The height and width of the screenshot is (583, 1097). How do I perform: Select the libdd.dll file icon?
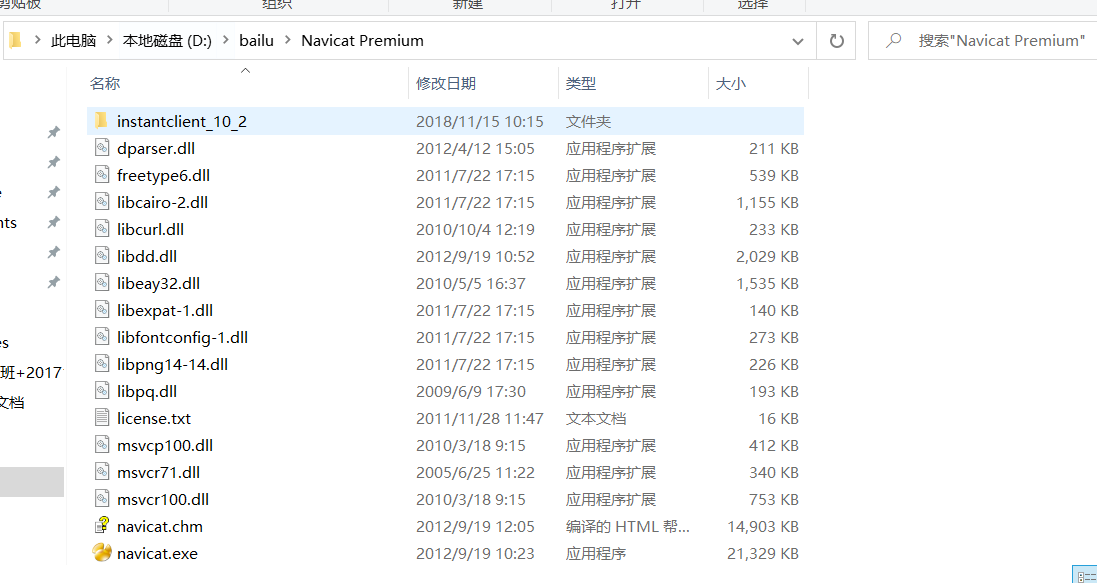coord(102,256)
